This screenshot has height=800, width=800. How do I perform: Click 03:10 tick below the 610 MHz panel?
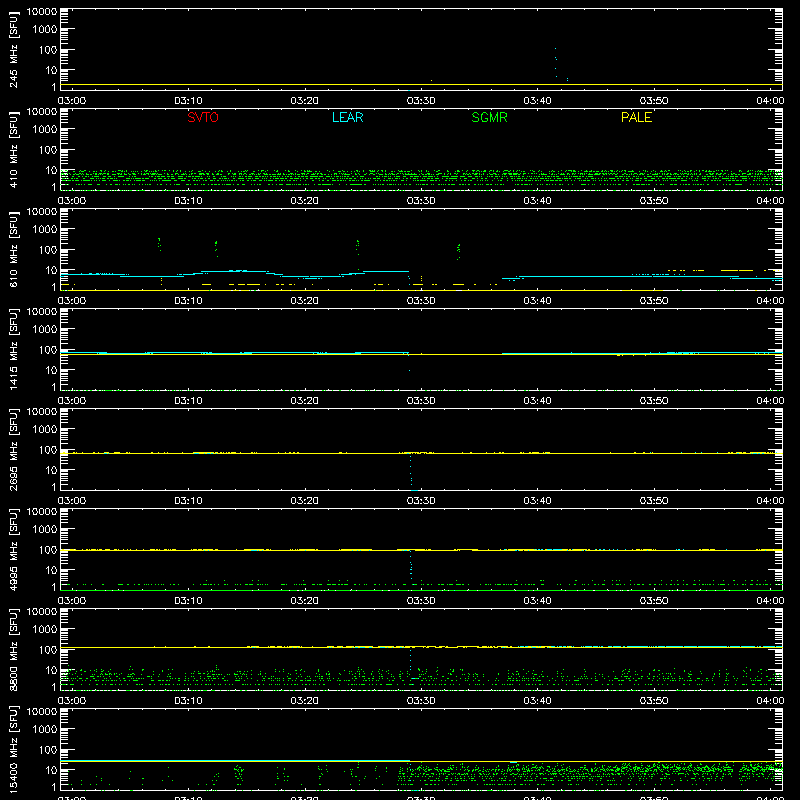(188, 301)
